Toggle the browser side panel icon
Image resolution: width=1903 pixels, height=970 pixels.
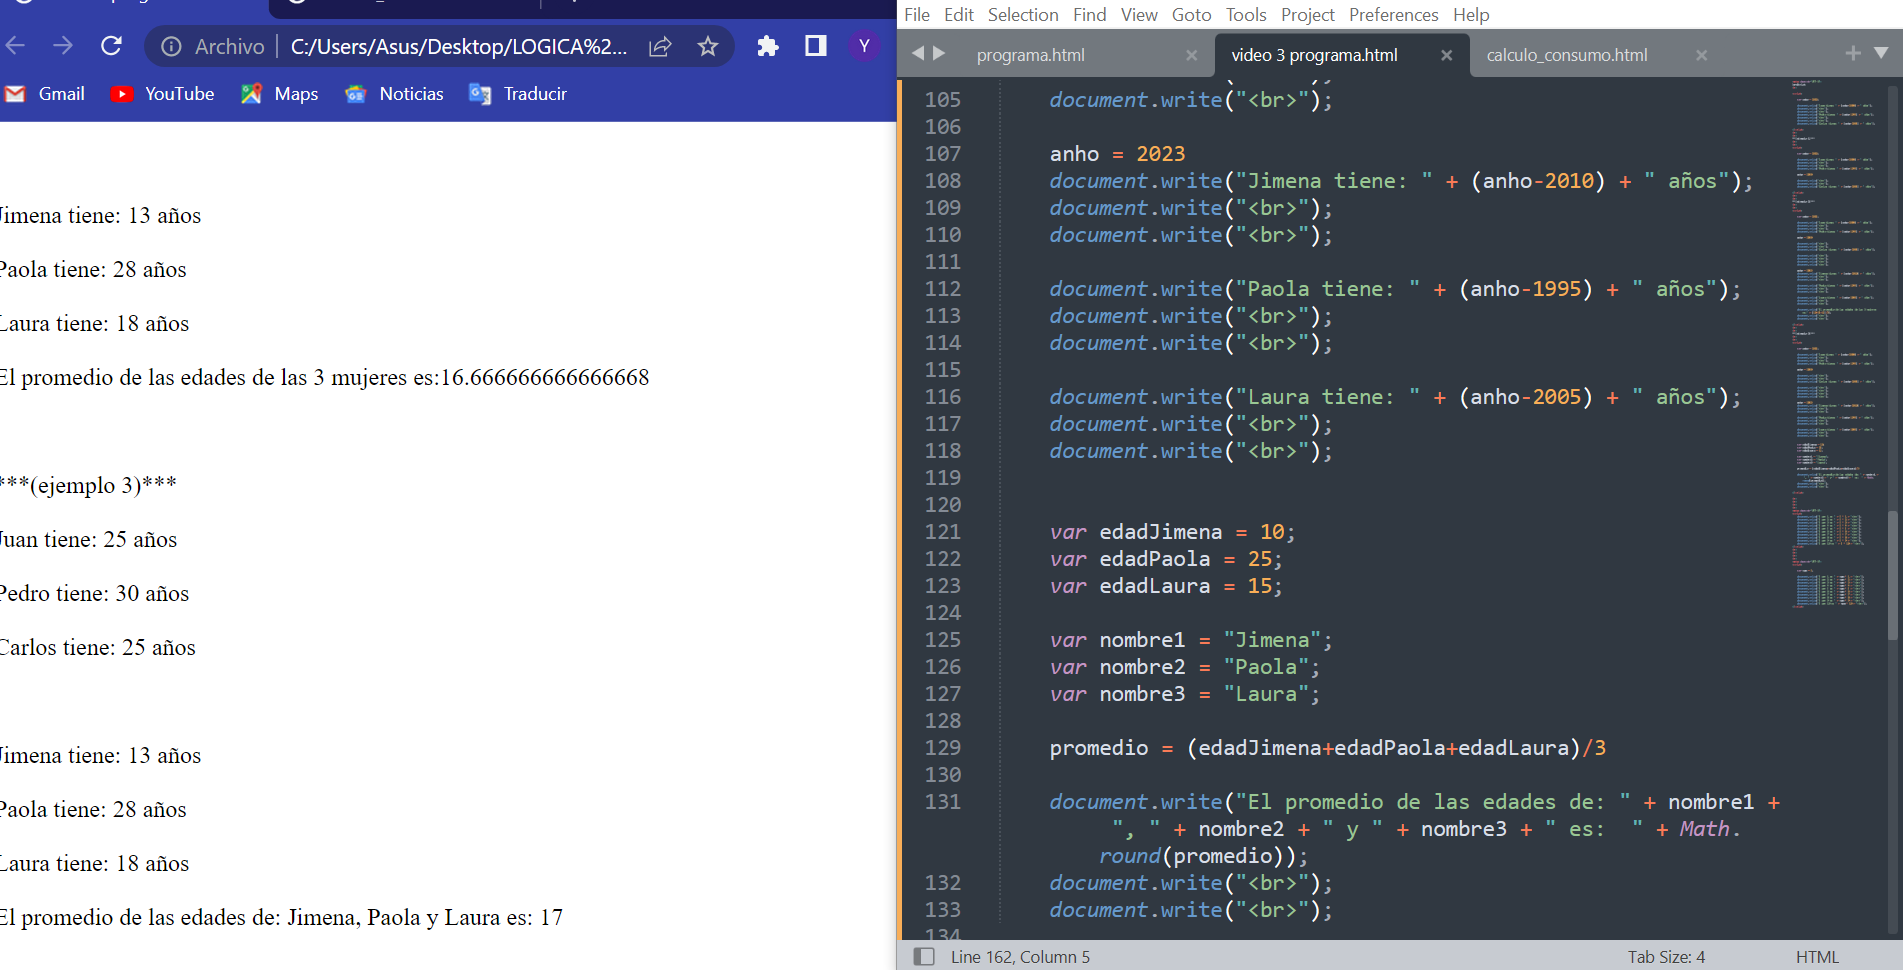click(816, 46)
